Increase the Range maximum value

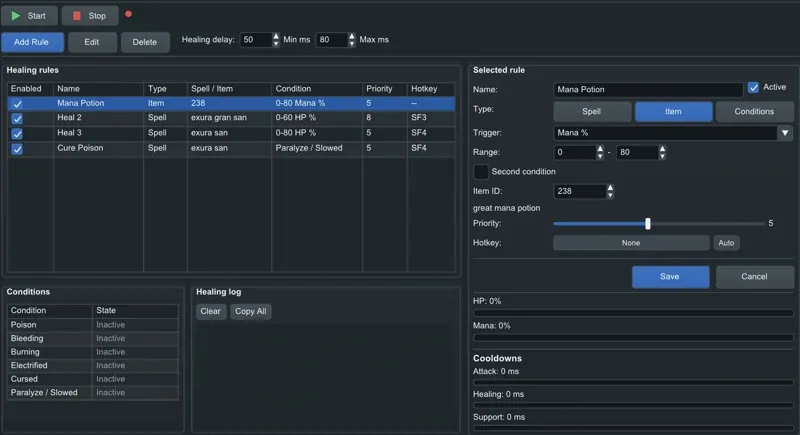click(x=662, y=149)
